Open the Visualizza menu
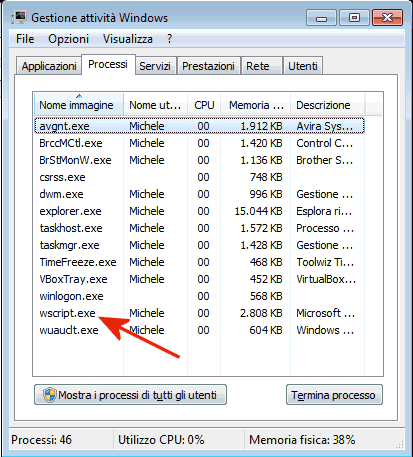Viewport: 413px width, 457px height. pos(128,39)
